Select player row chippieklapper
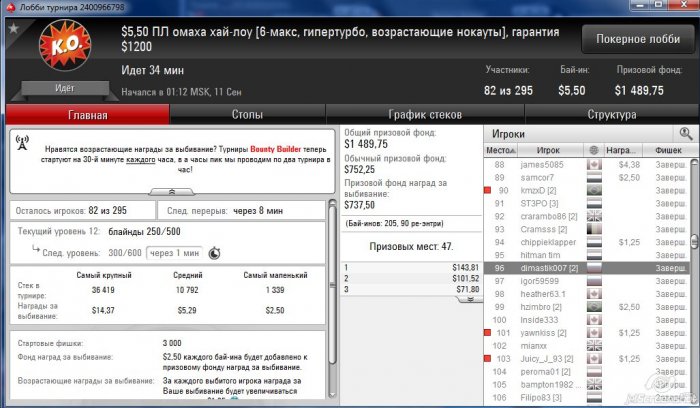The width and height of the screenshot is (700, 408). pos(587,242)
